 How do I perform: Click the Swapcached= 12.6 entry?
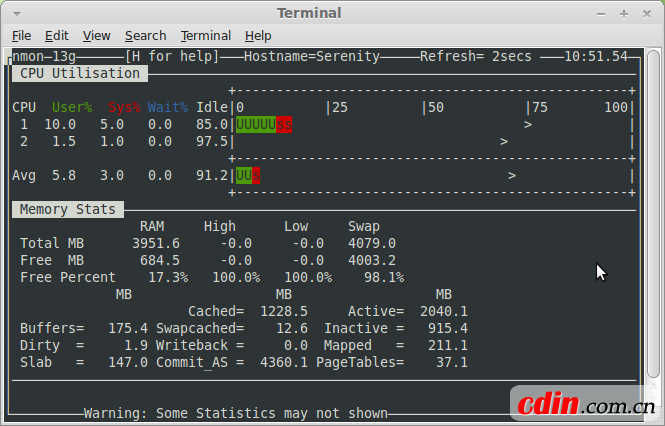232,328
